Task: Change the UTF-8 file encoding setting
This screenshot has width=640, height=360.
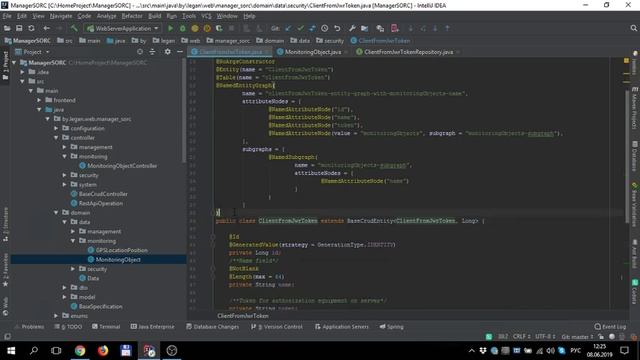Action: tap(546, 337)
